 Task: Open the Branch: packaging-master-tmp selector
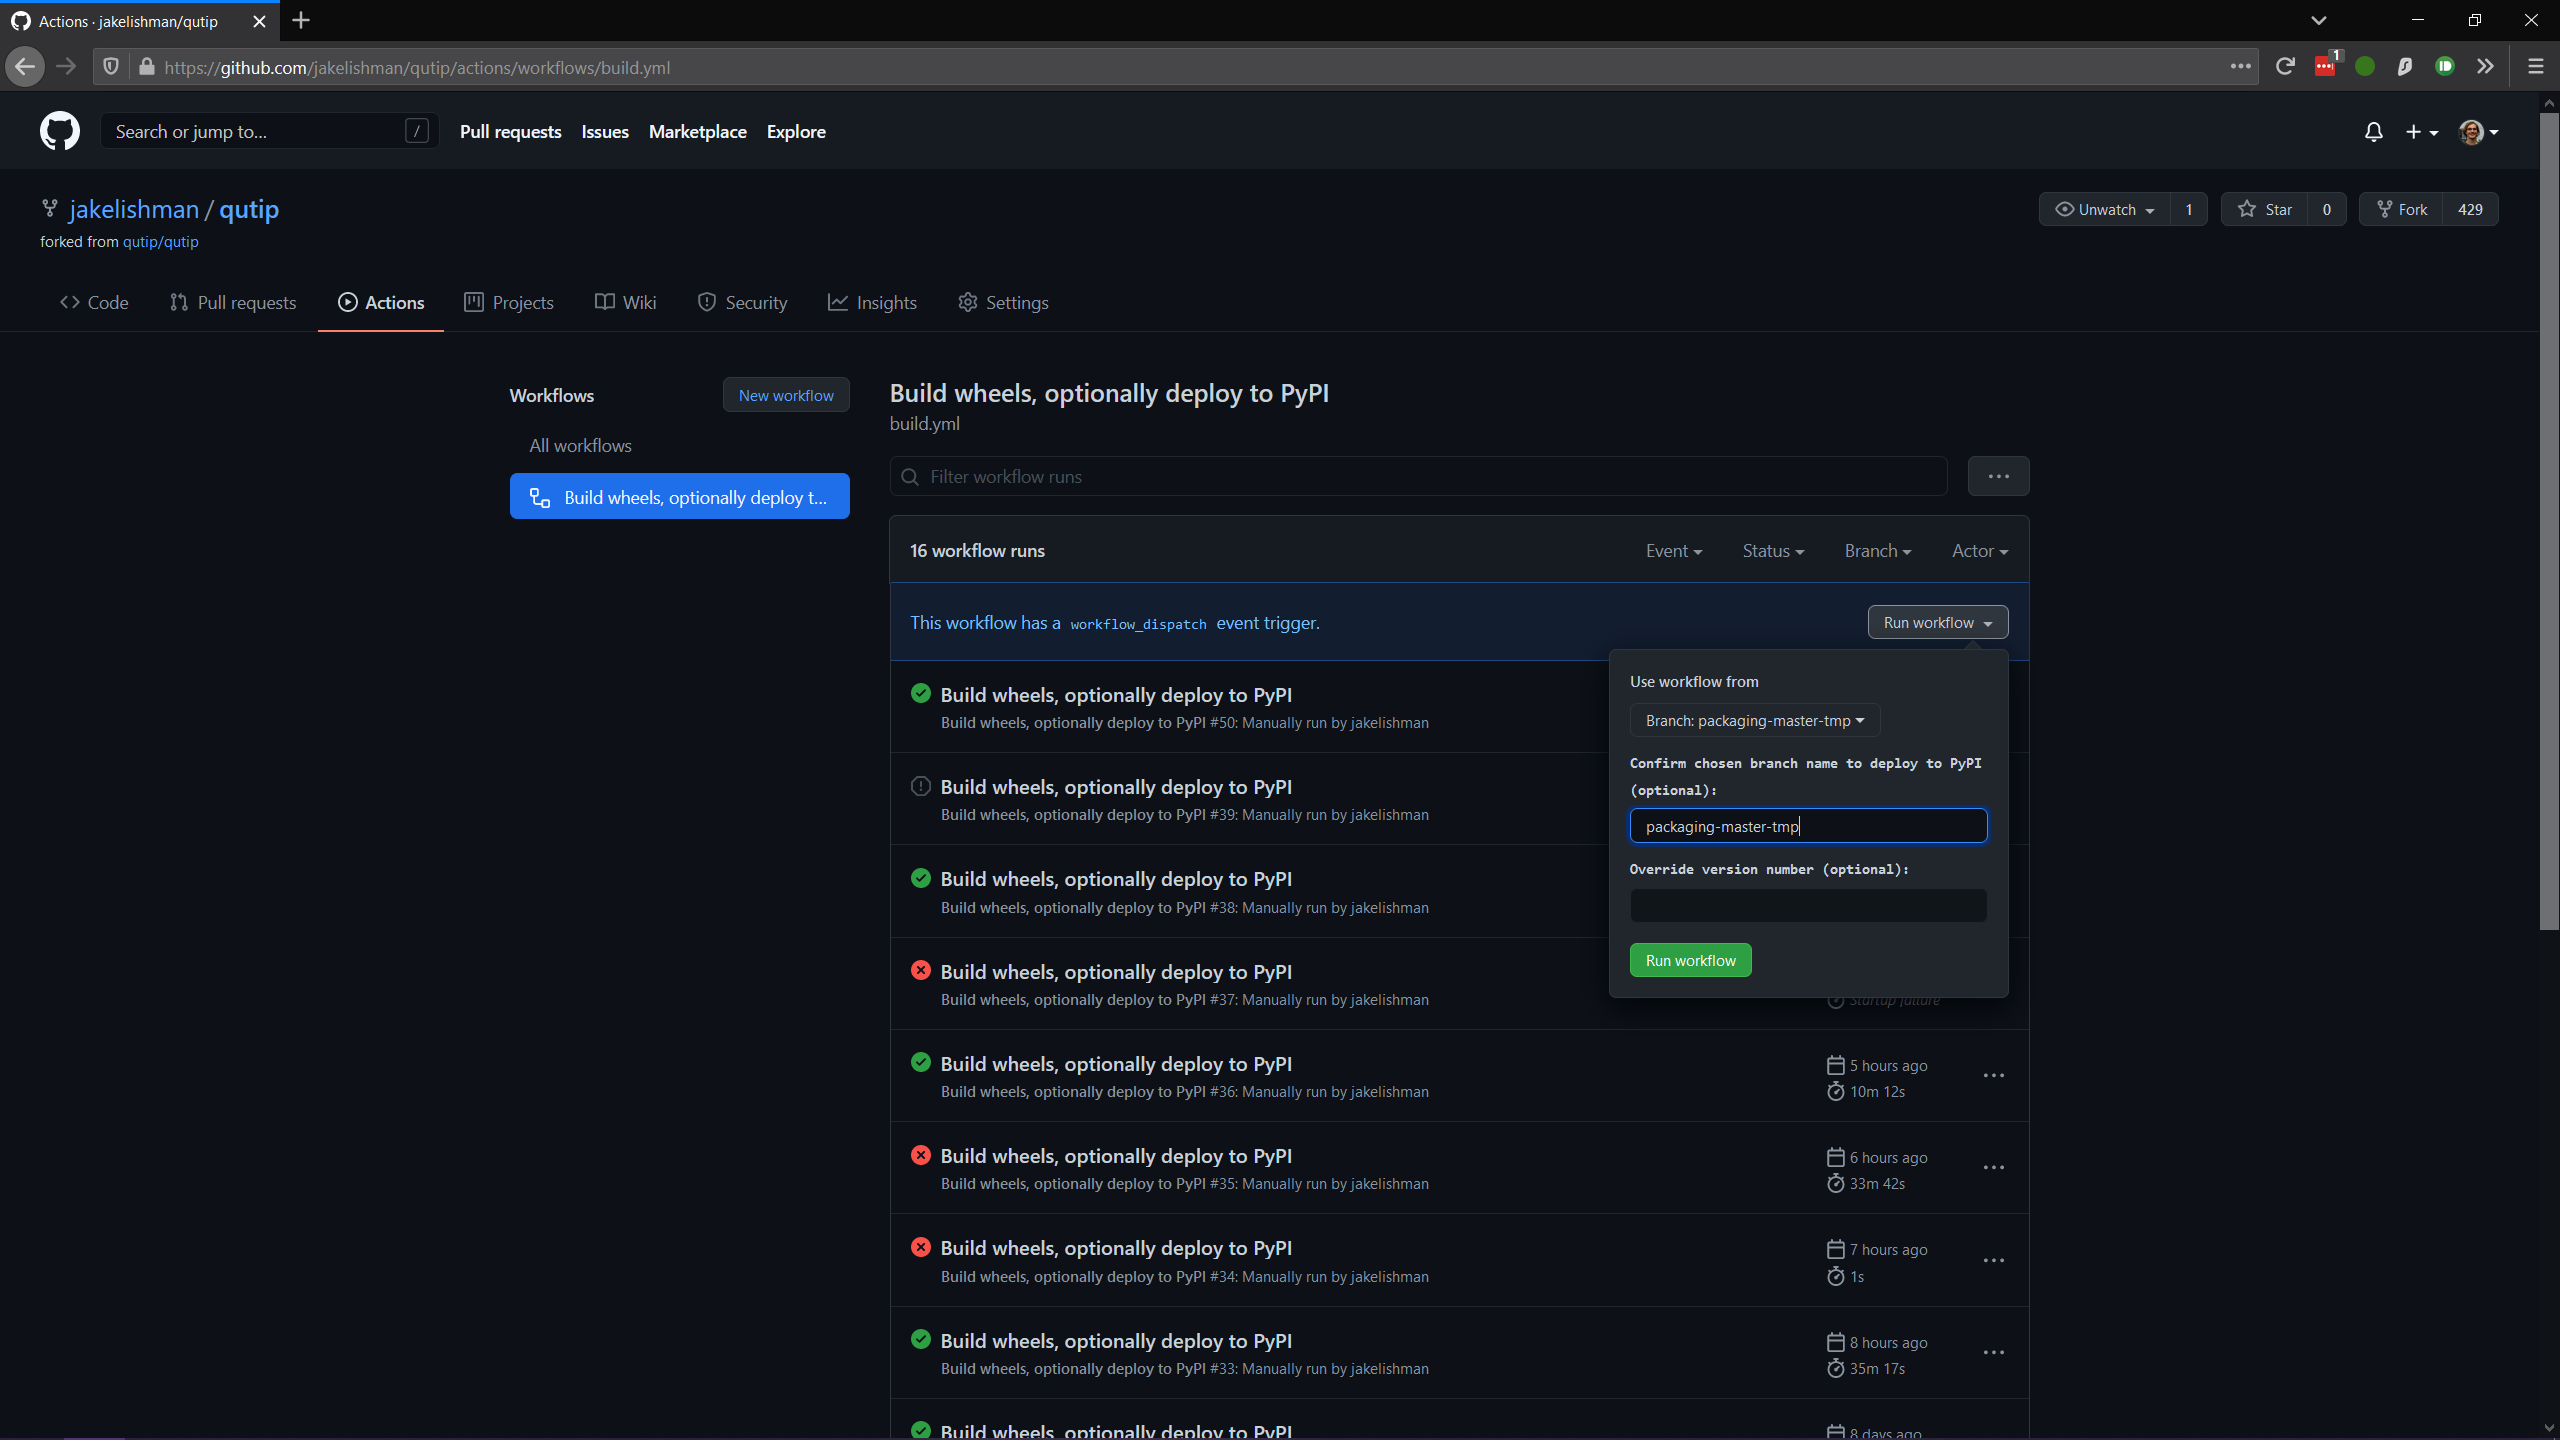click(x=1754, y=720)
